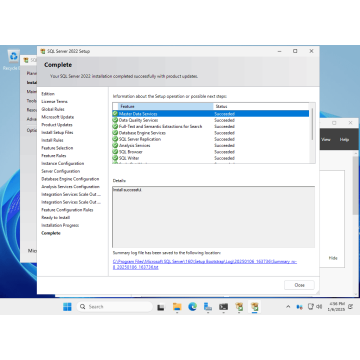This screenshot has width=360, height=360.
Task: Click the volume icon in the system tray
Action: [x=319, y=307]
